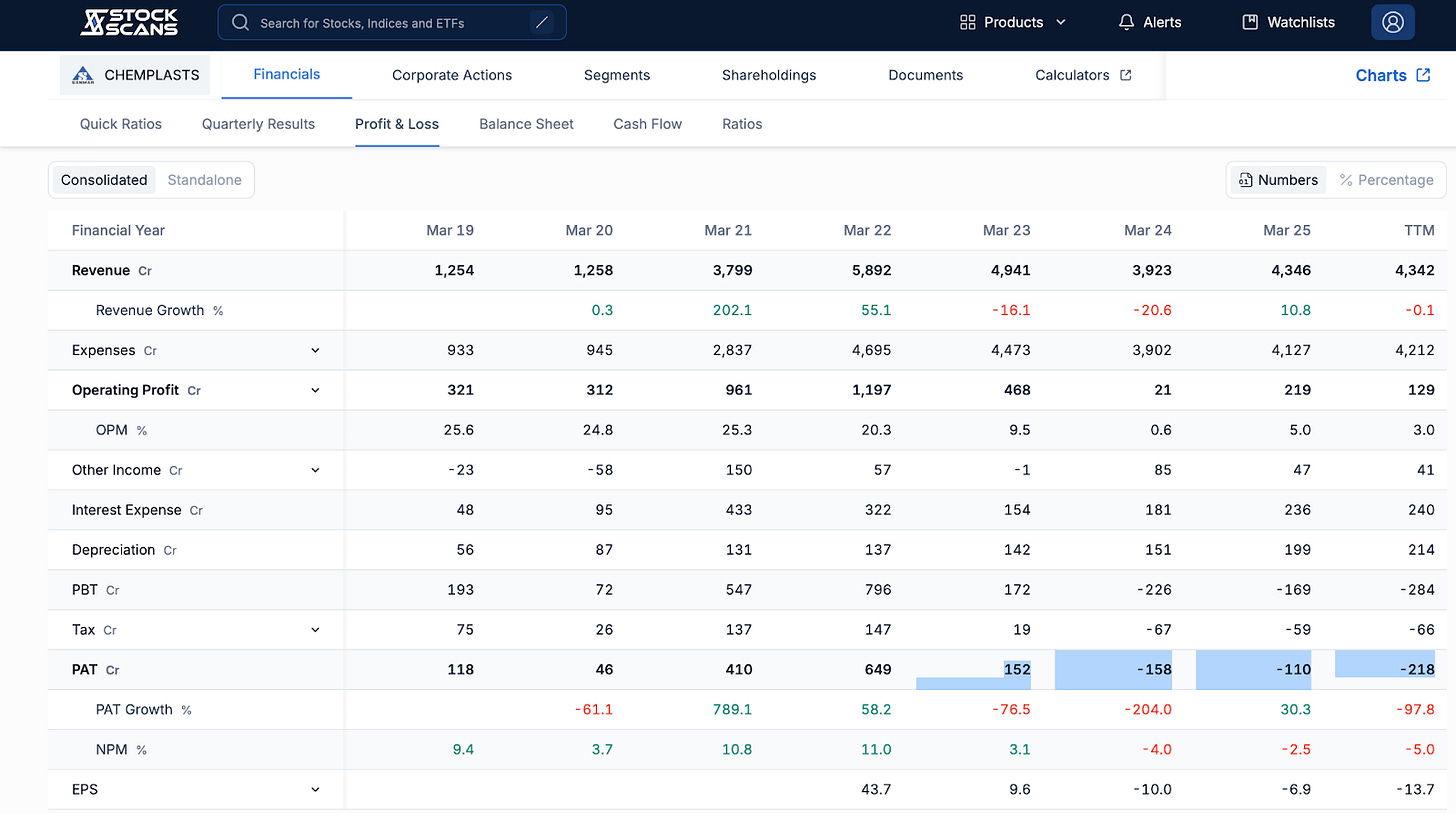Toggle display to Percentage

pyautogui.click(x=1386, y=180)
